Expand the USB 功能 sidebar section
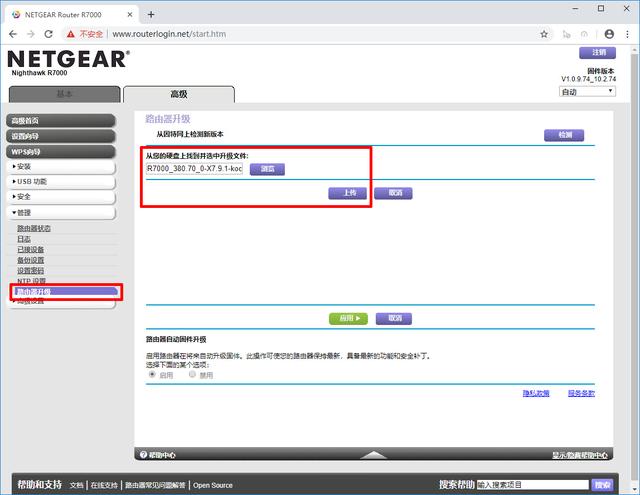This screenshot has width=640, height=495. pos(61,182)
